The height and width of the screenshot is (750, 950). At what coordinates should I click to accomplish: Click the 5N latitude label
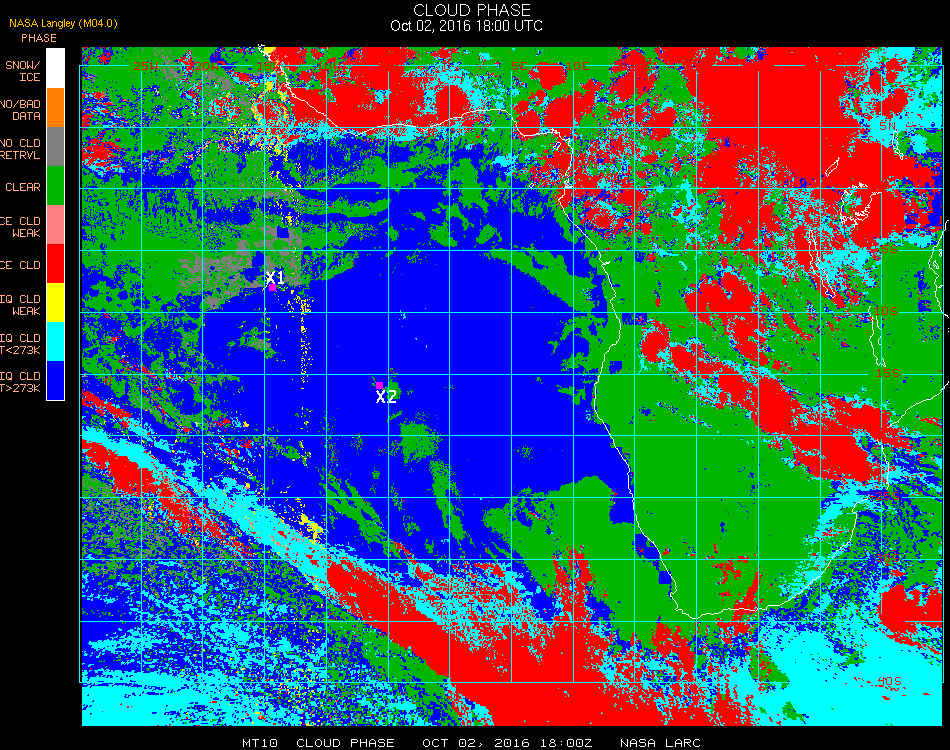point(888,126)
